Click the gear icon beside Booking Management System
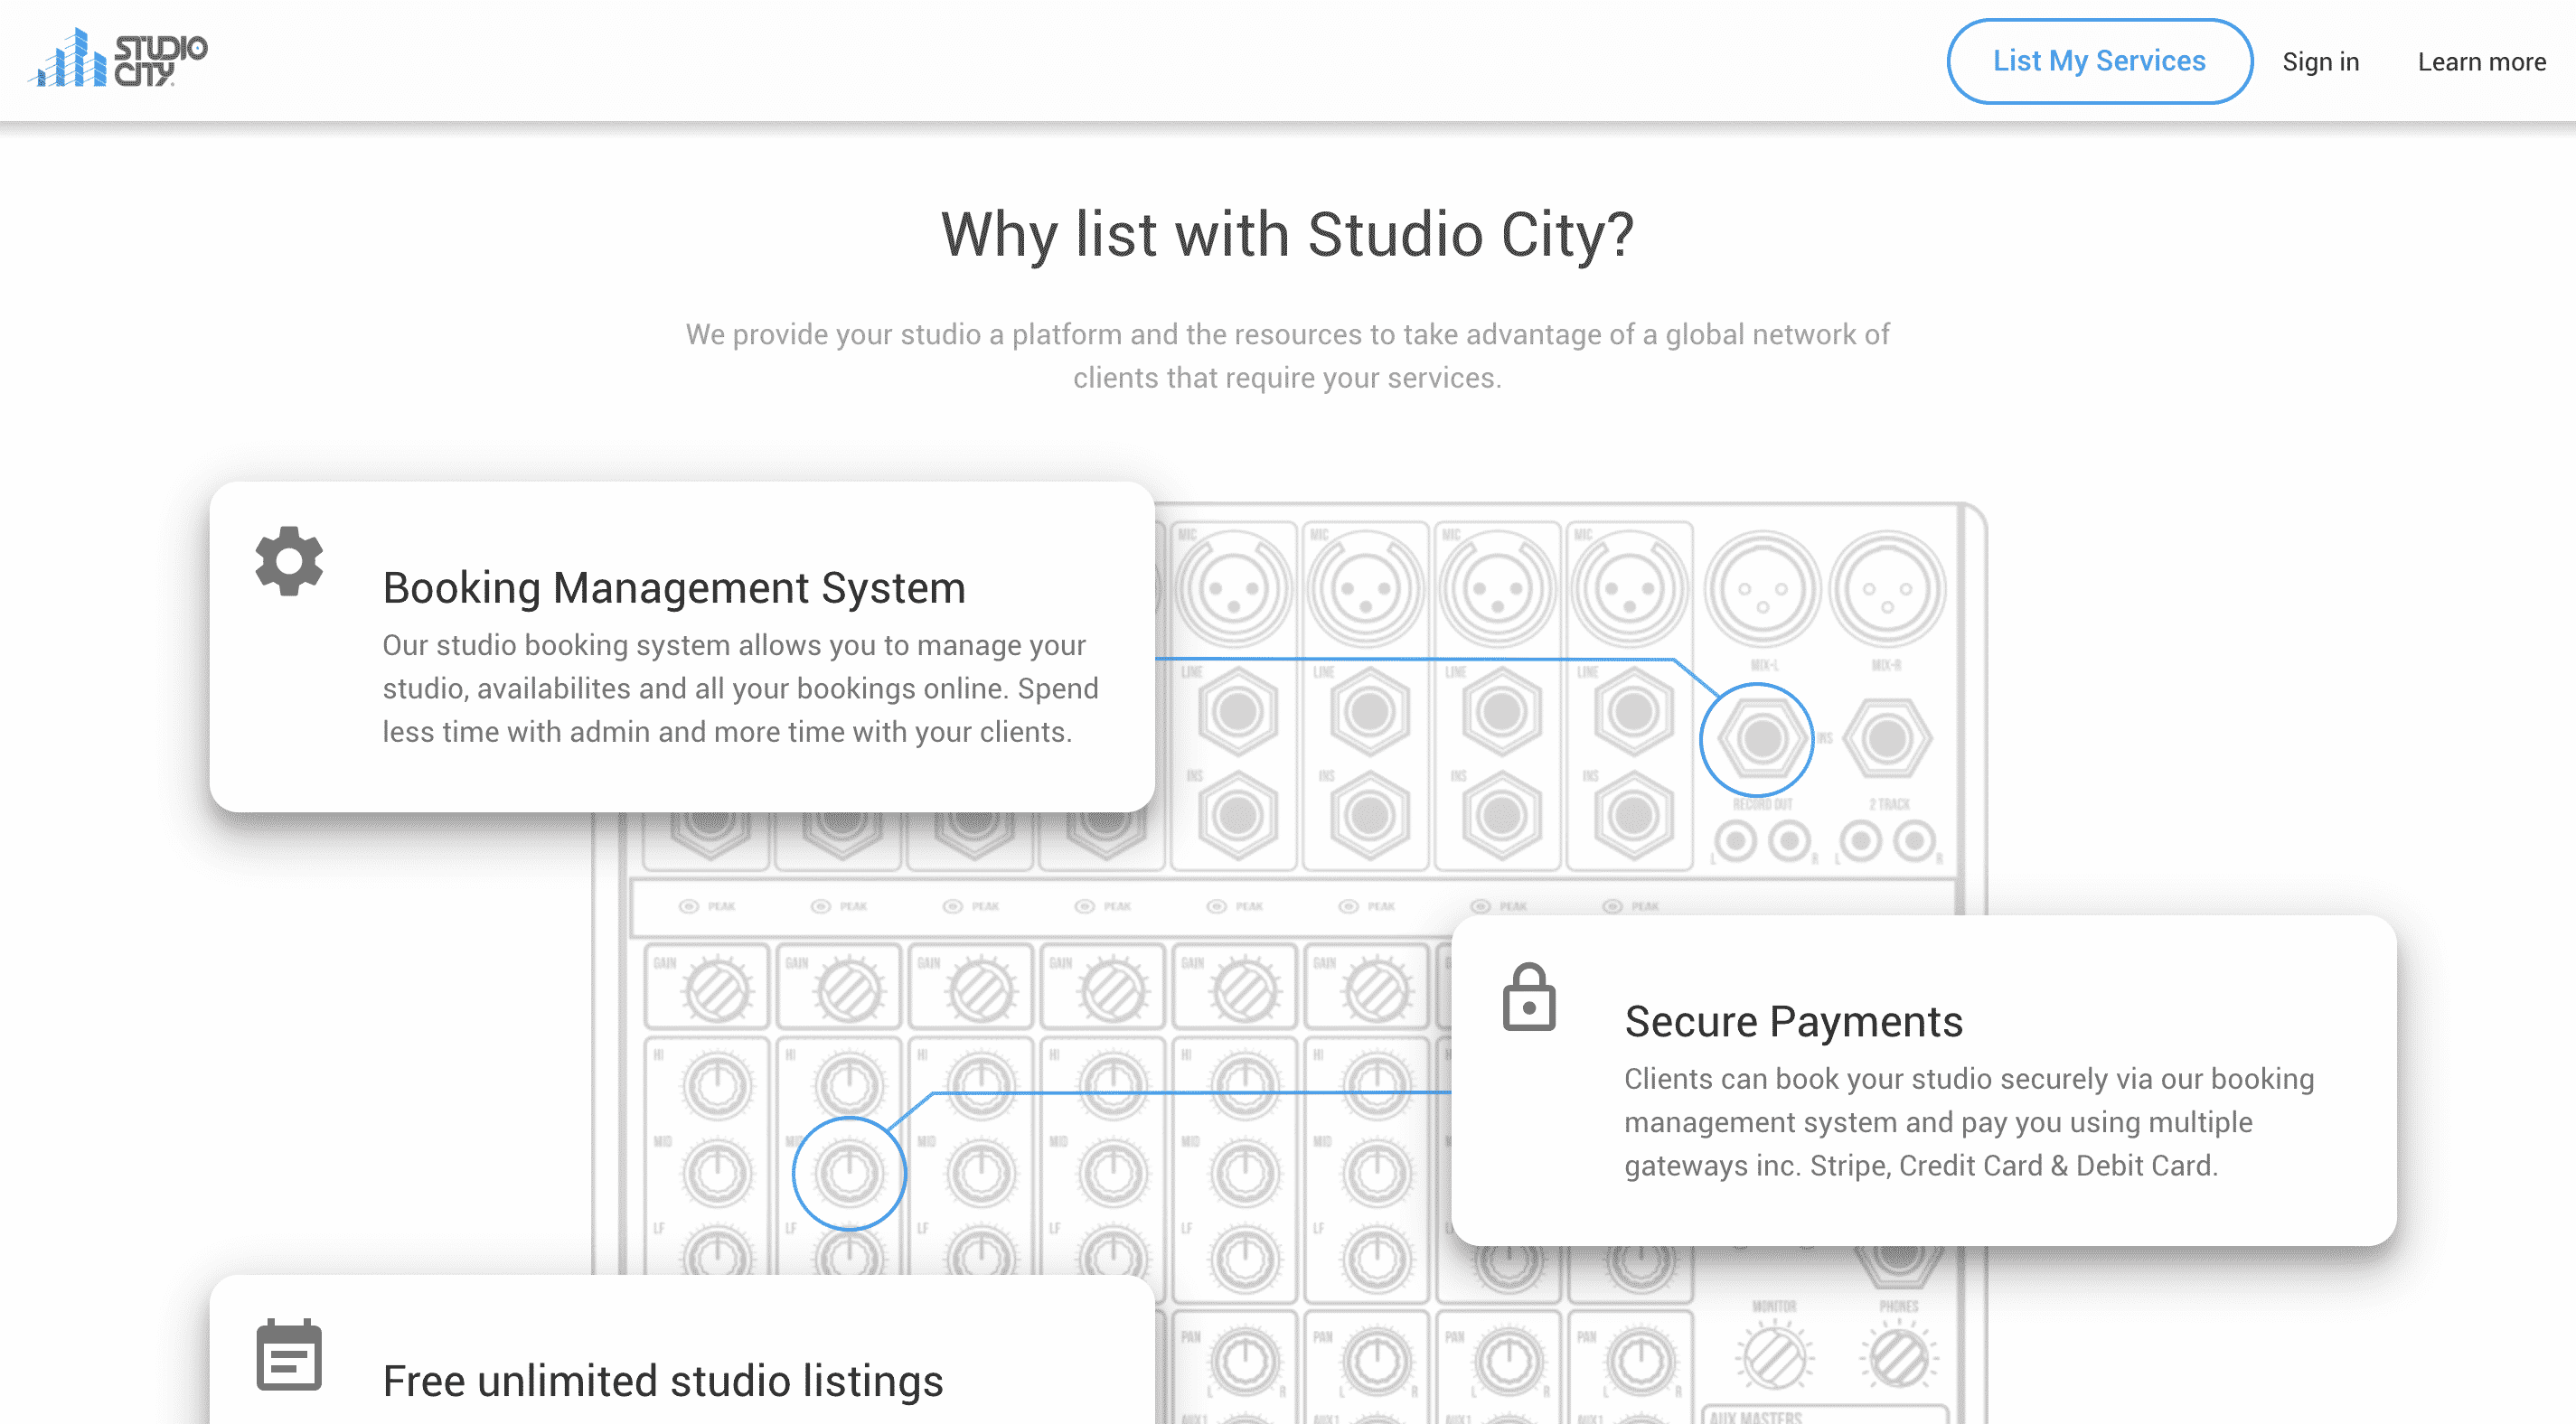The image size is (2576, 1424). (289, 561)
